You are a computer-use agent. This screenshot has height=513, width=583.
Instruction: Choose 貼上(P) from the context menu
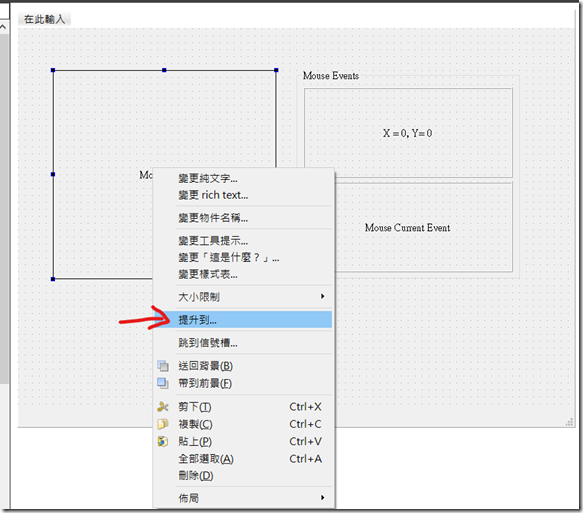[x=244, y=441]
